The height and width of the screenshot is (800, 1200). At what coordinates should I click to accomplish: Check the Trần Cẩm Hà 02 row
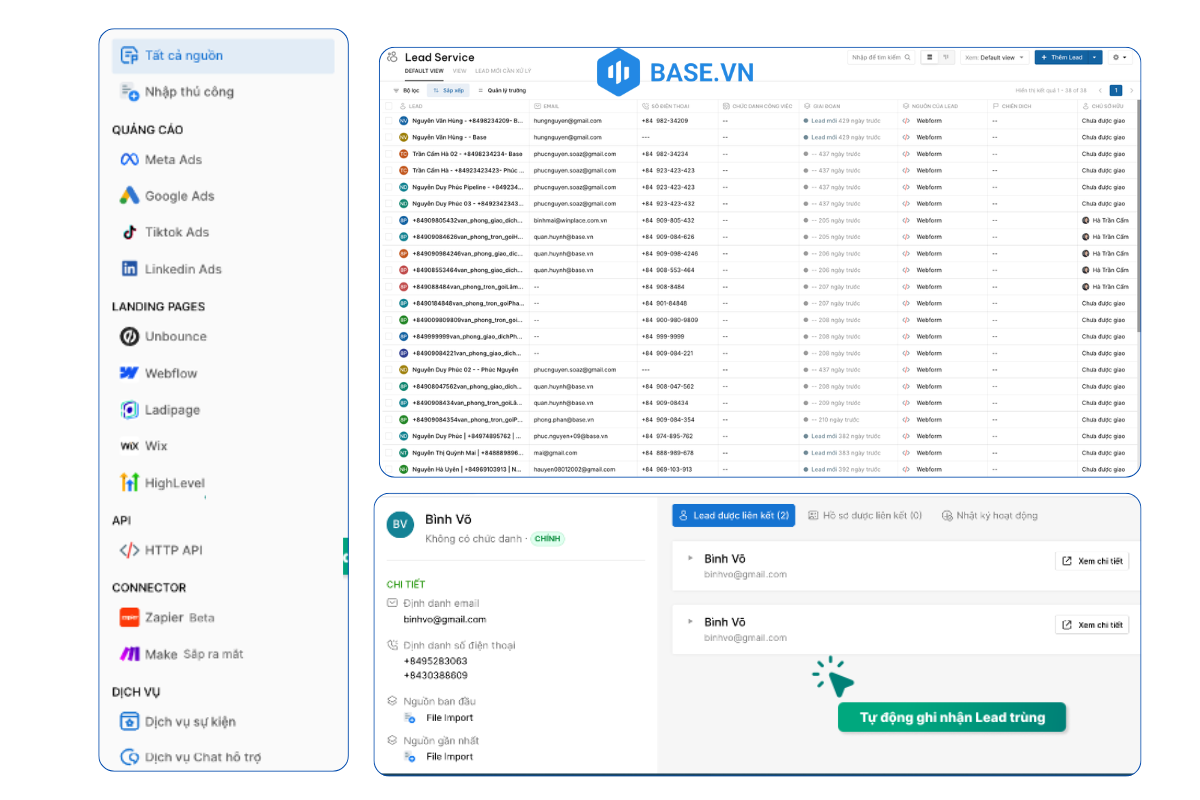[389, 154]
